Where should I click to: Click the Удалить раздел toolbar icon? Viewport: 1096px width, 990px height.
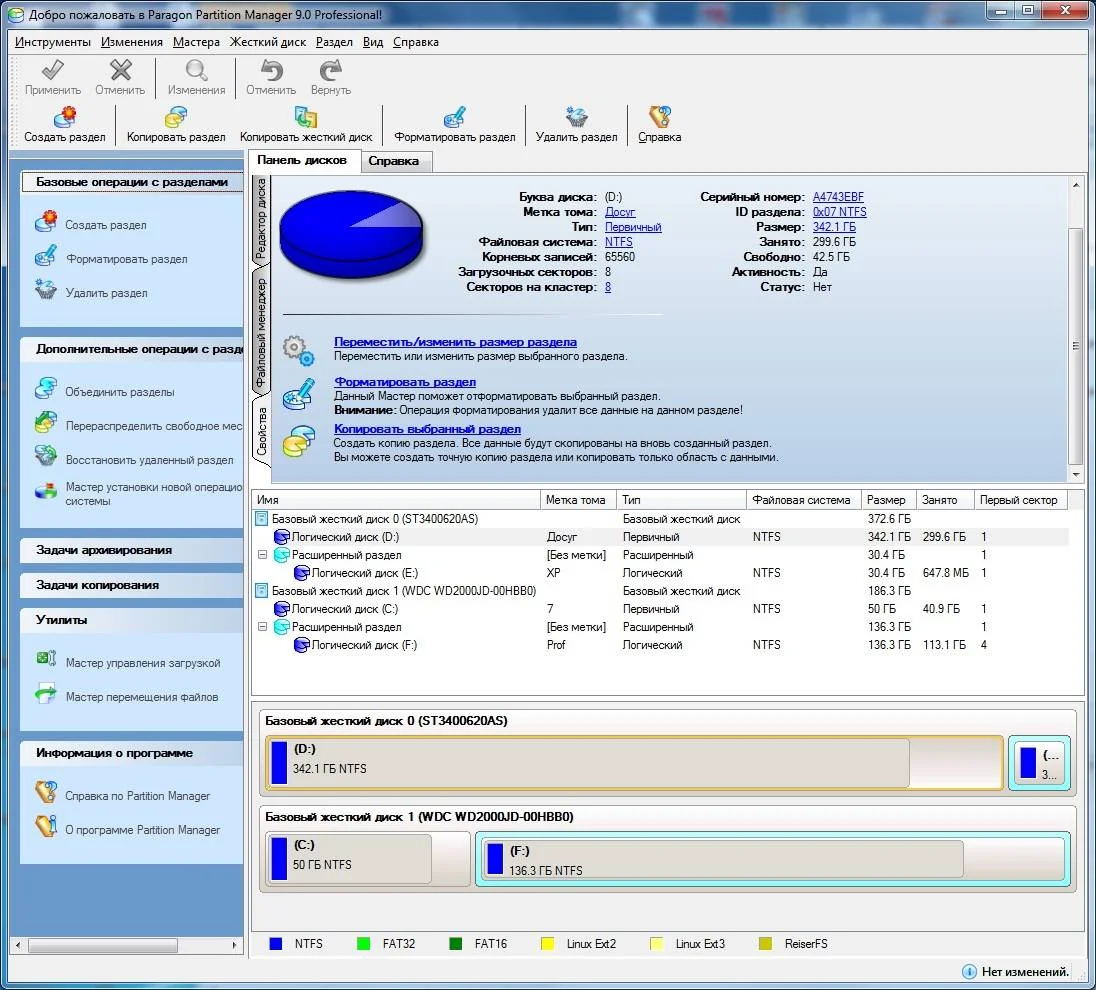click(x=576, y=118)
